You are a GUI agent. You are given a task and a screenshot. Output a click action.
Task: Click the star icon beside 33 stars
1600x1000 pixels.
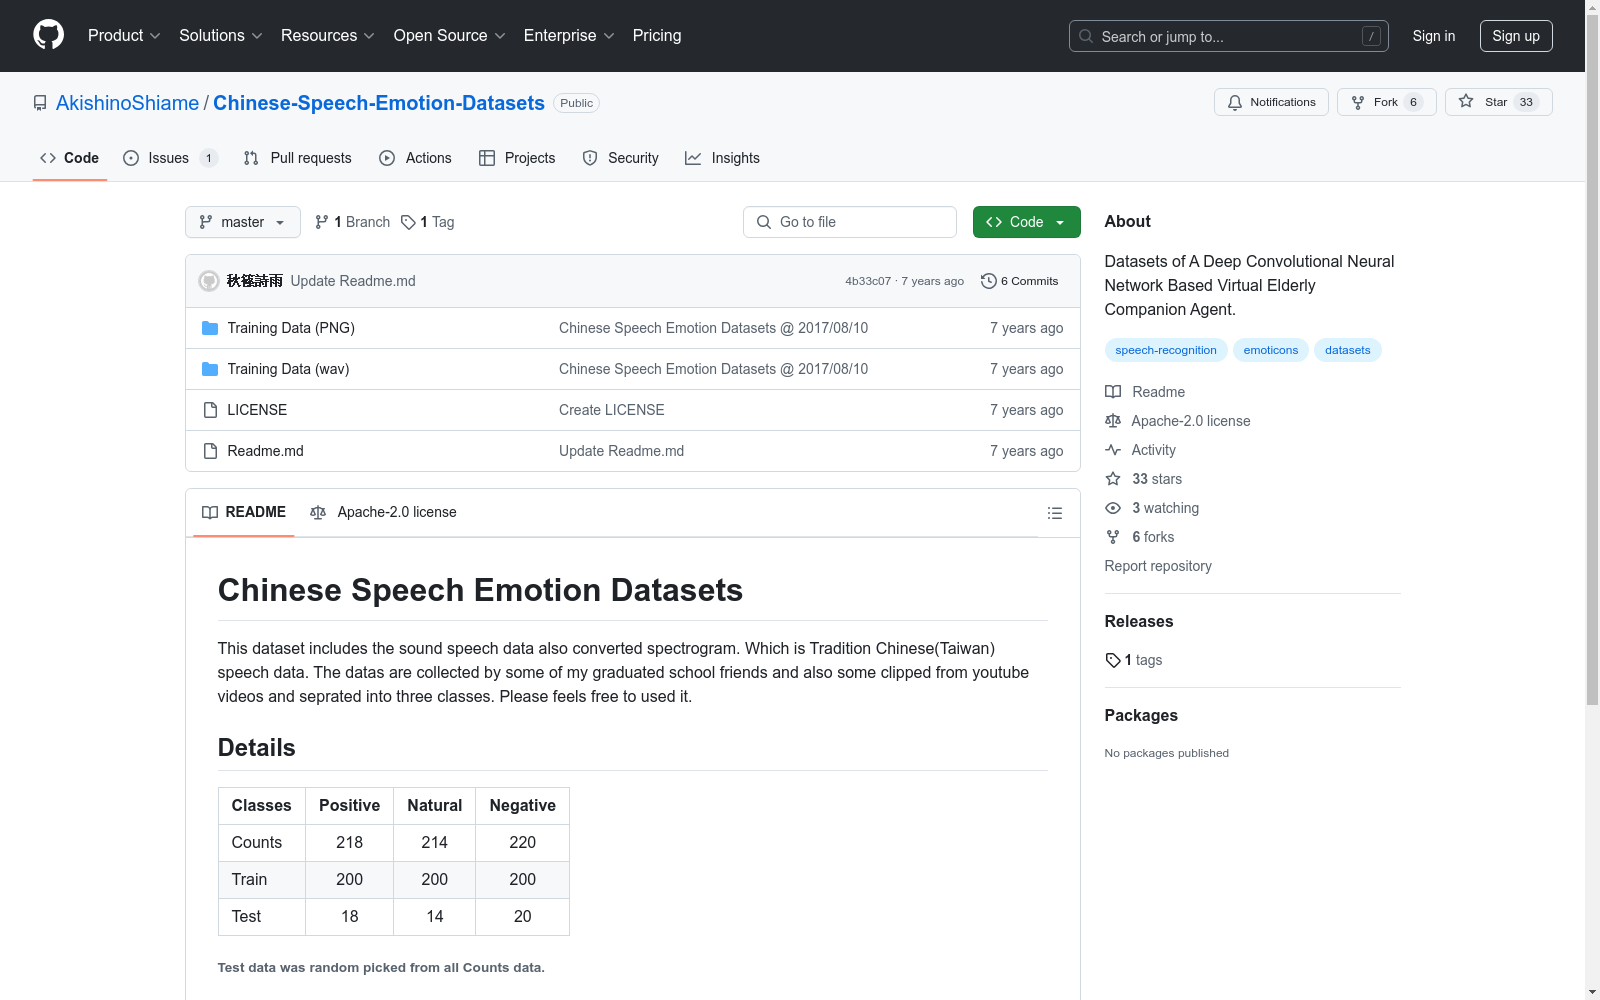1113,479
